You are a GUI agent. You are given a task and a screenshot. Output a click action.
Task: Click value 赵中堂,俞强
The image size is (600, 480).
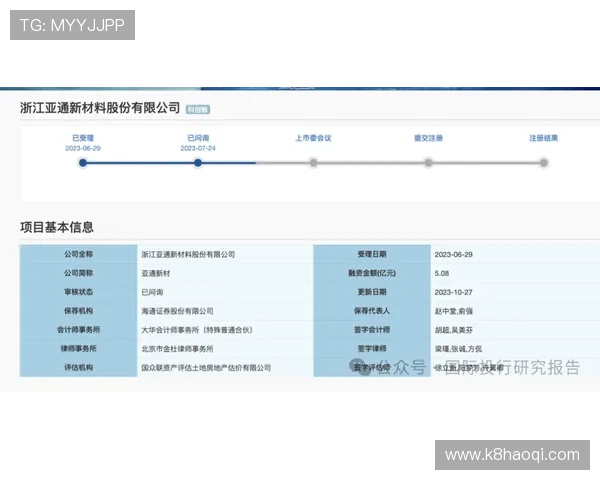tap(453, 311)
